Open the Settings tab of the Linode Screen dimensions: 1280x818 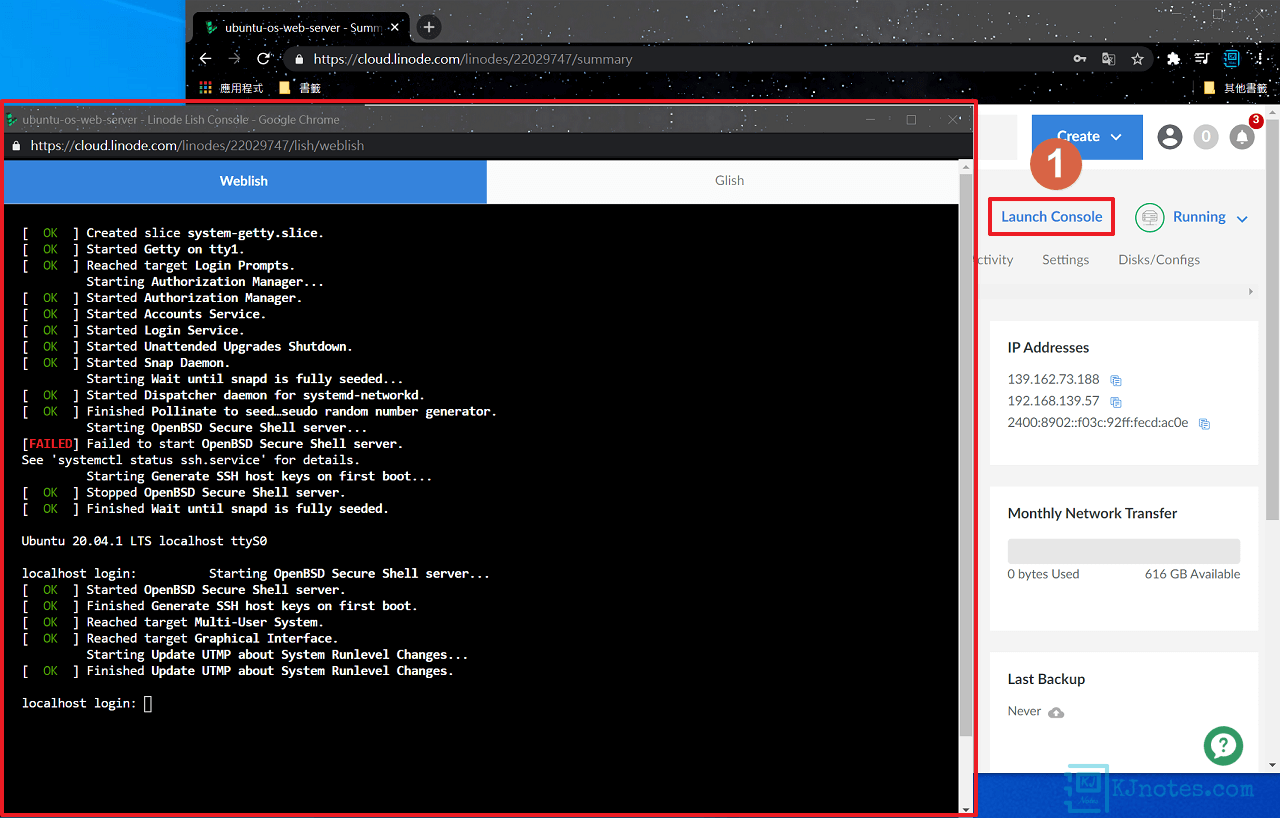1065,260
